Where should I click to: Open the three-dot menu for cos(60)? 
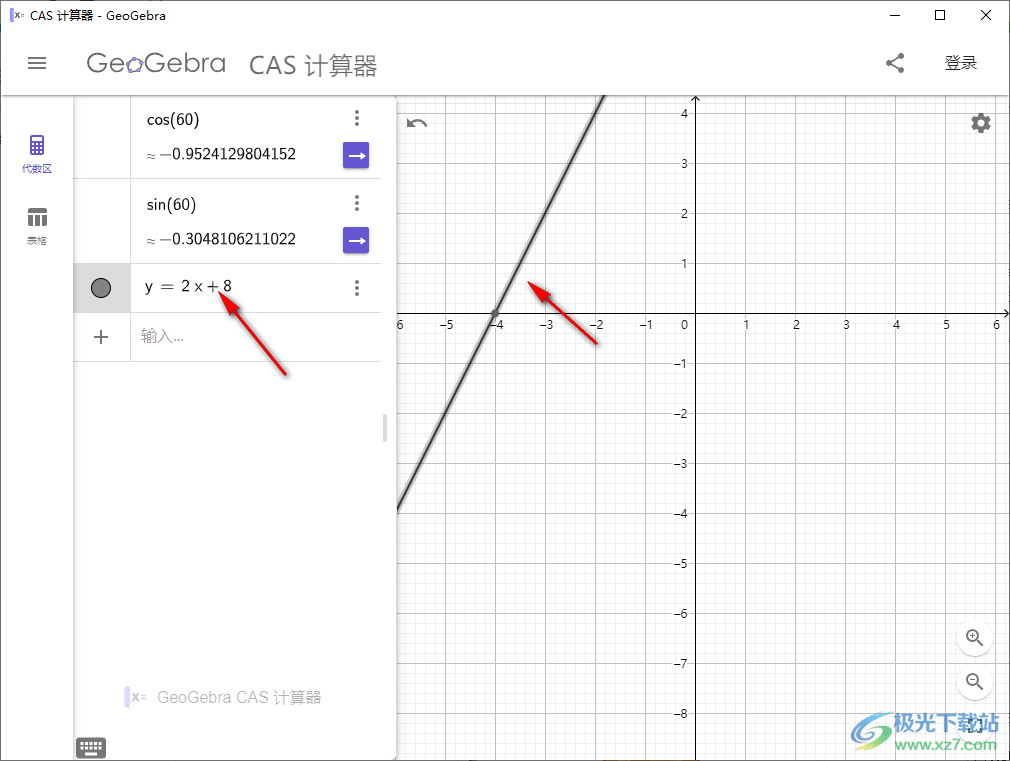coord(357,117)
